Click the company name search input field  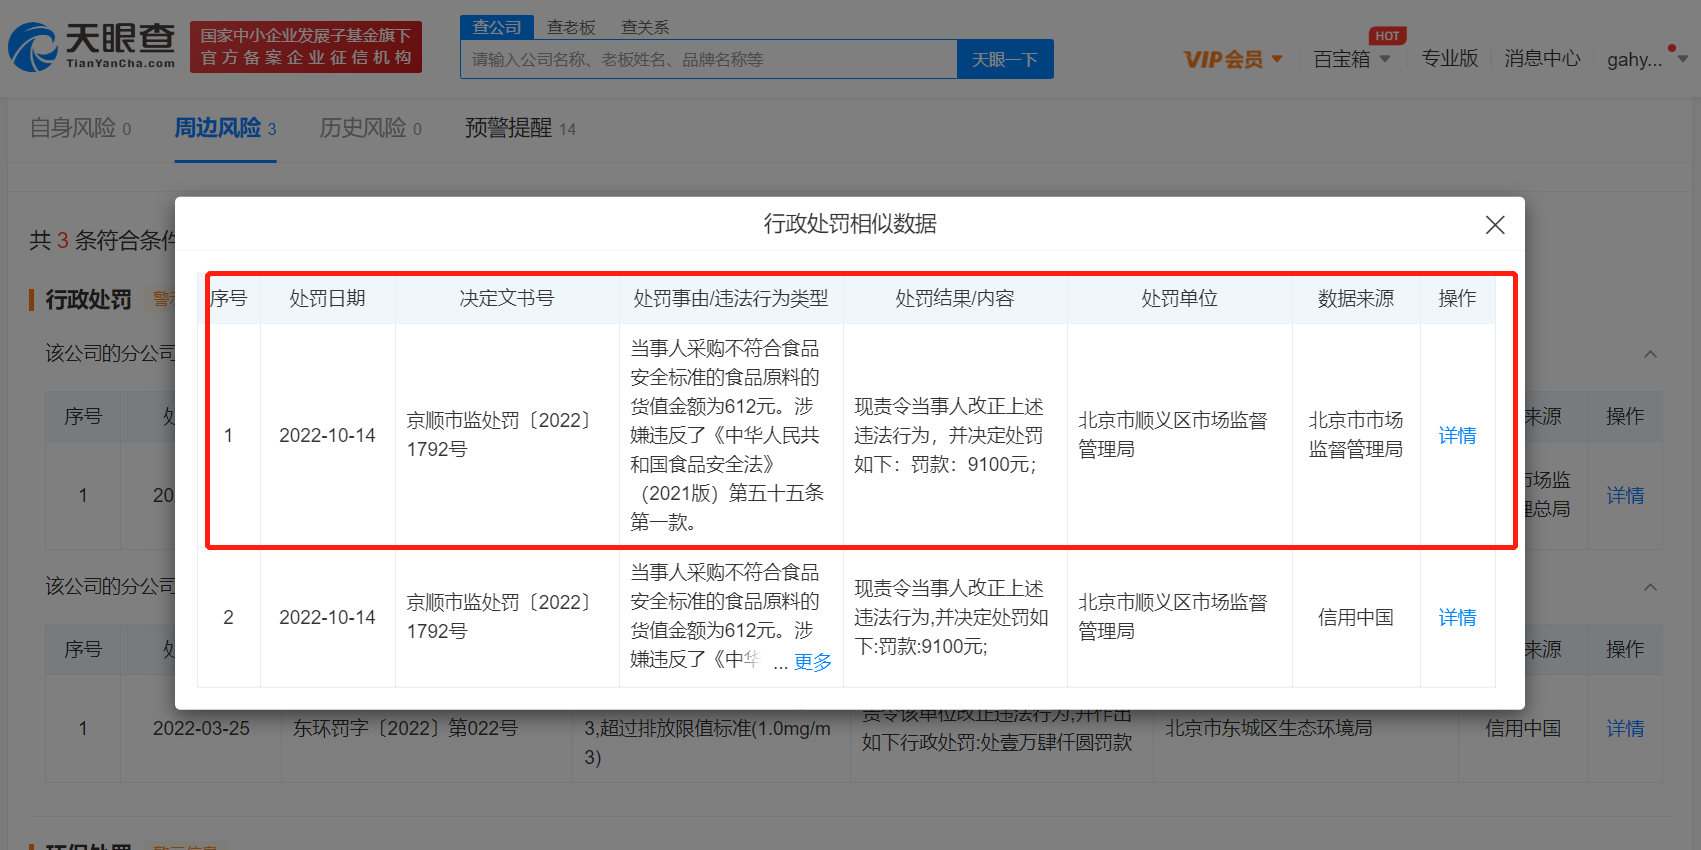[x=708, y=60]
